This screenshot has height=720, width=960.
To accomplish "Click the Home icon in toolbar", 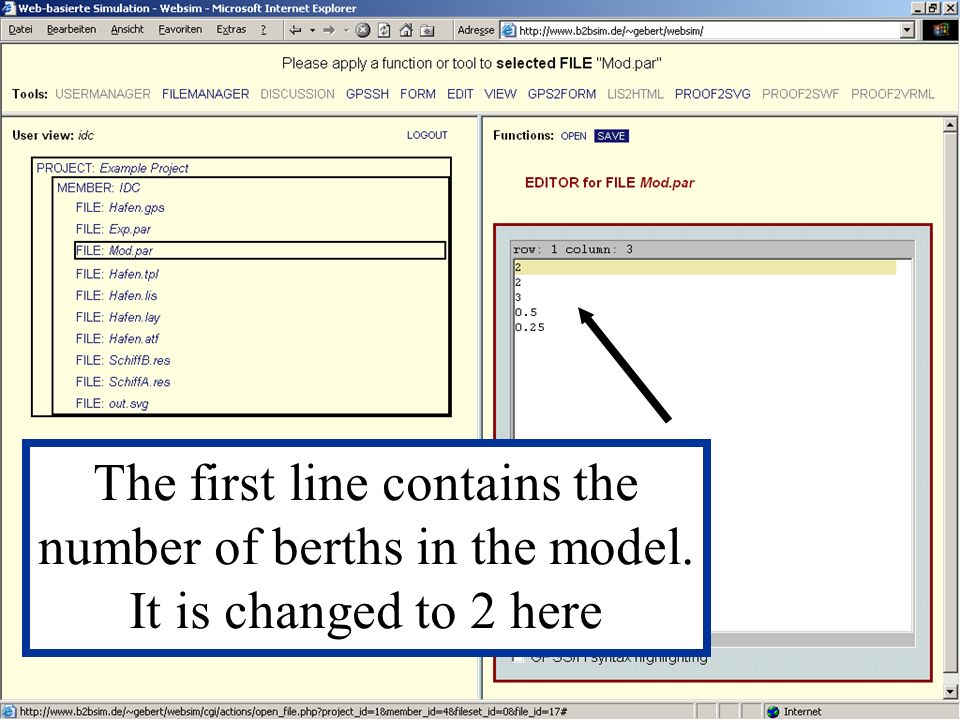I will [x=405, y=30].
